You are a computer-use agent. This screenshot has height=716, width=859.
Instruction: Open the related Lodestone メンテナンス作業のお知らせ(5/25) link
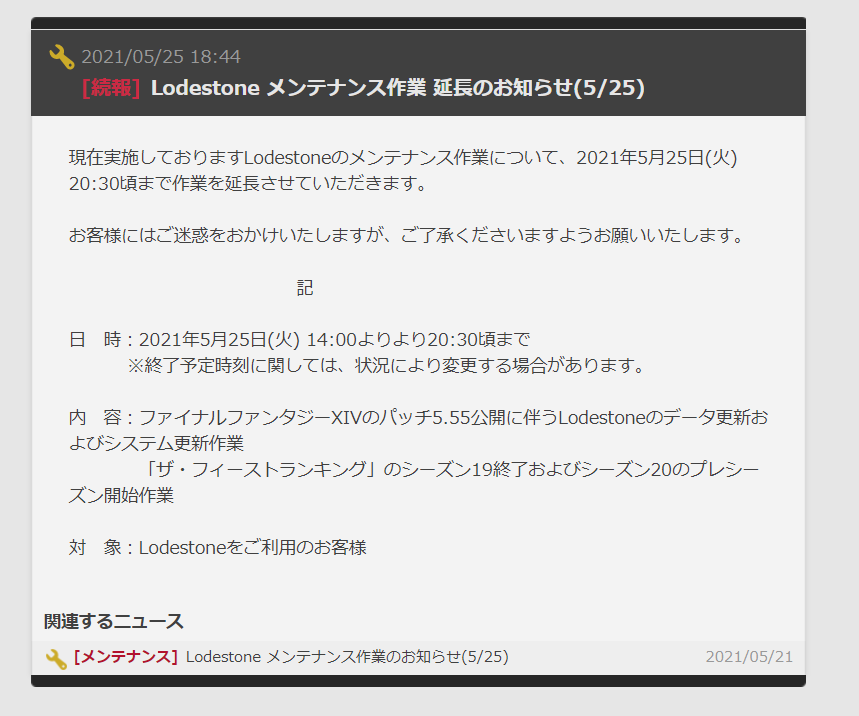[347, 656]
